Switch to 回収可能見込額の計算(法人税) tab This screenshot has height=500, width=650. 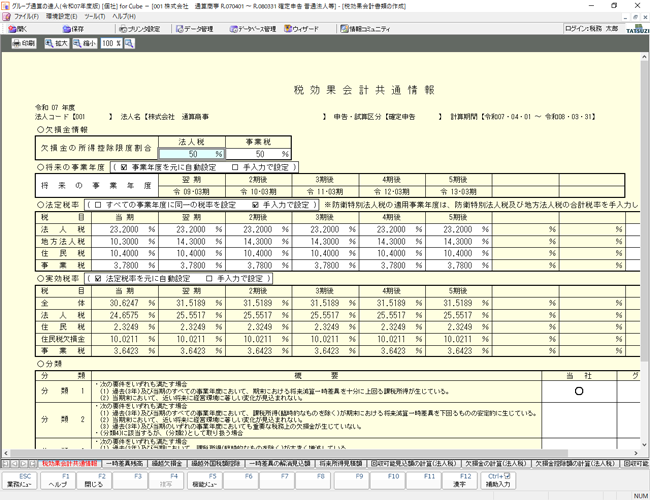[413, 464]
